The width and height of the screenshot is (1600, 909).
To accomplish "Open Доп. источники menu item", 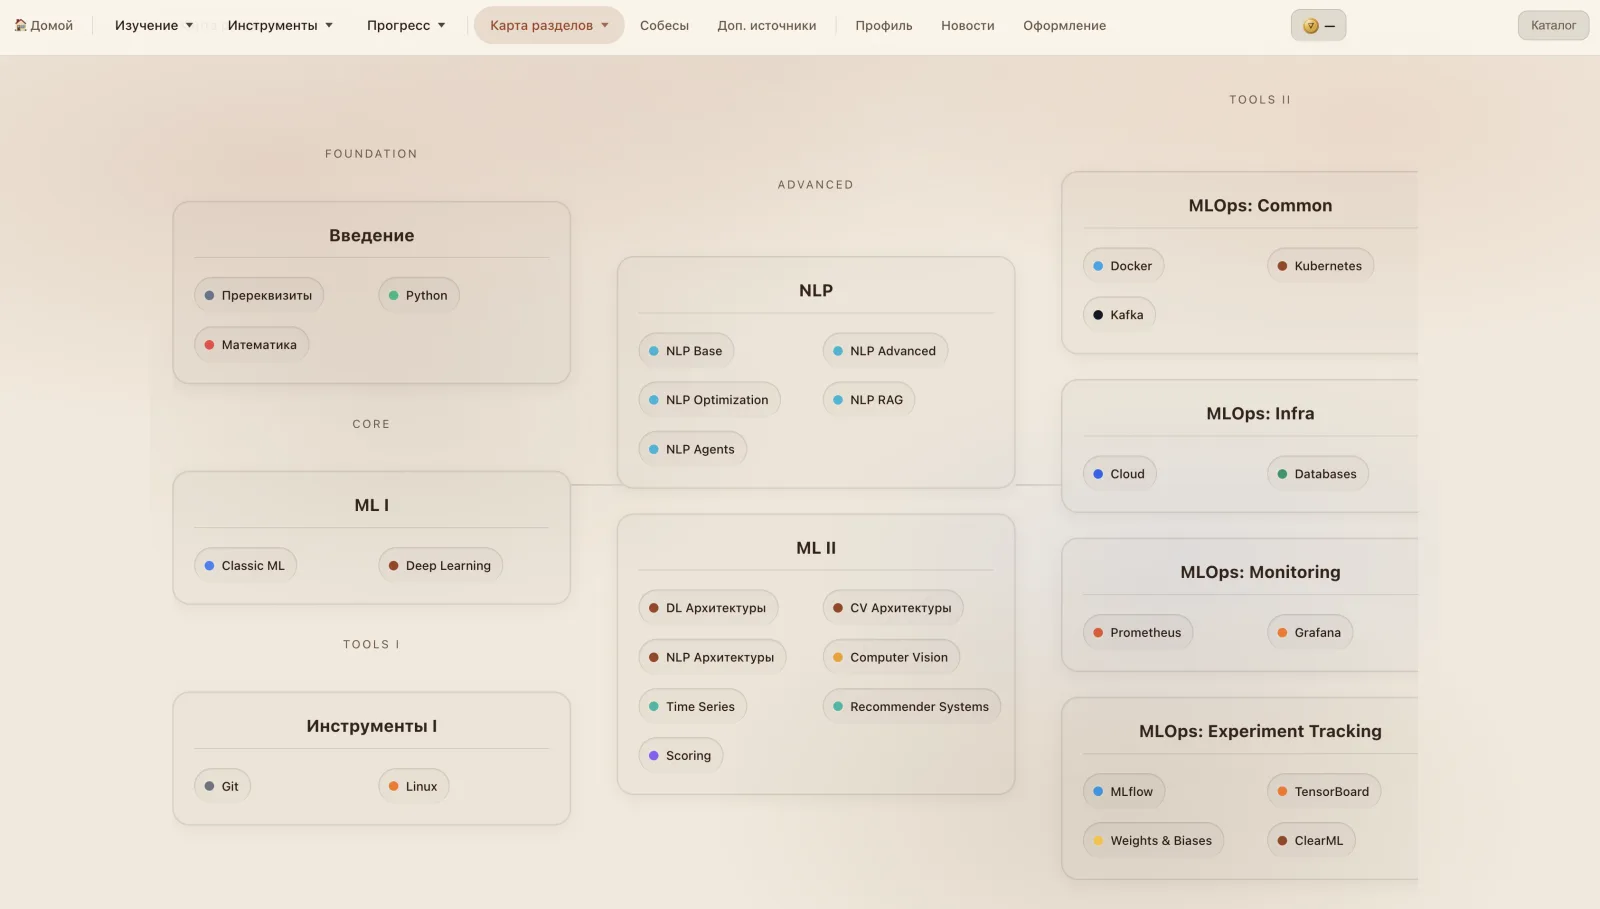I will point(766,25).
